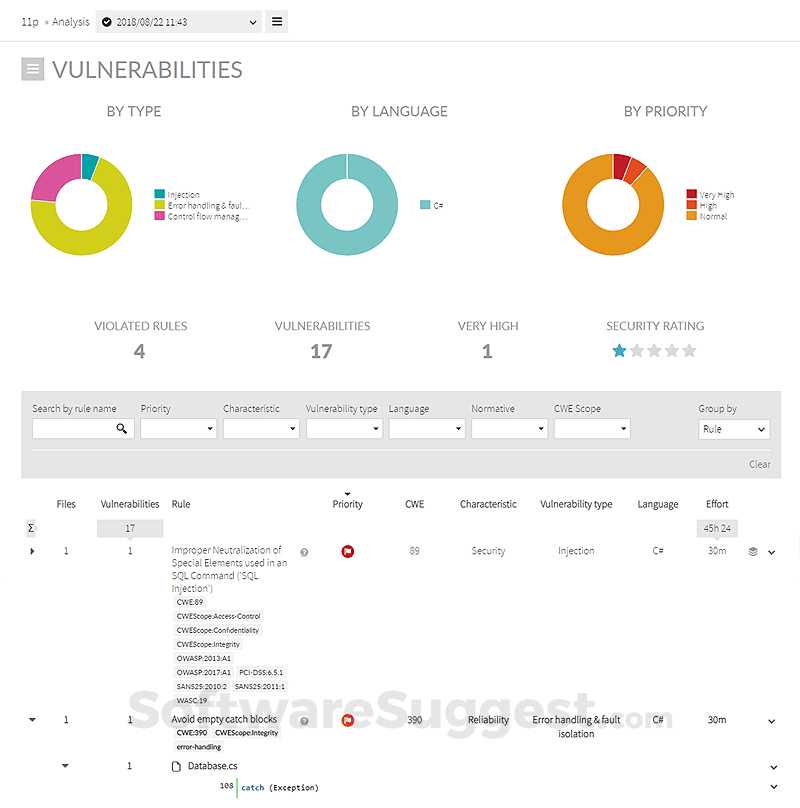Click inside the Search by rule name field
The image size is (800, 808).
pyautogui.click(x=70, y=428)
